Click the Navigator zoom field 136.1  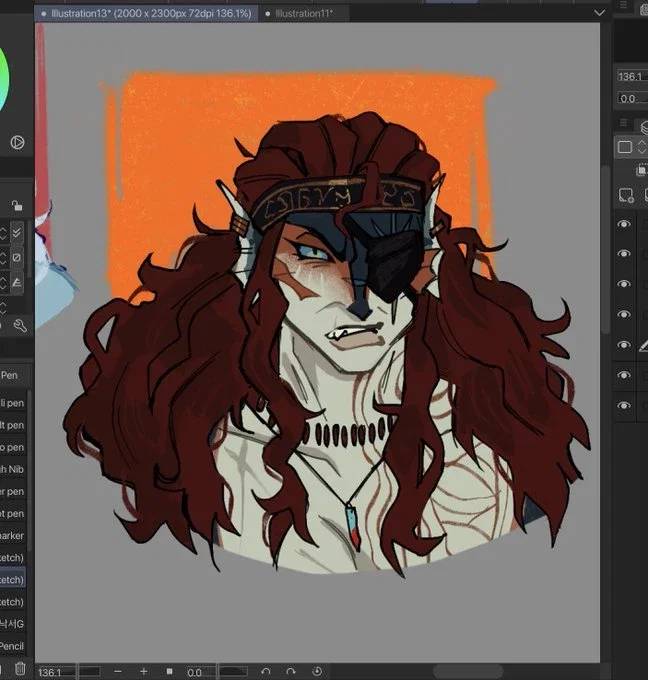pyautogui.click(x=632, y=77)
